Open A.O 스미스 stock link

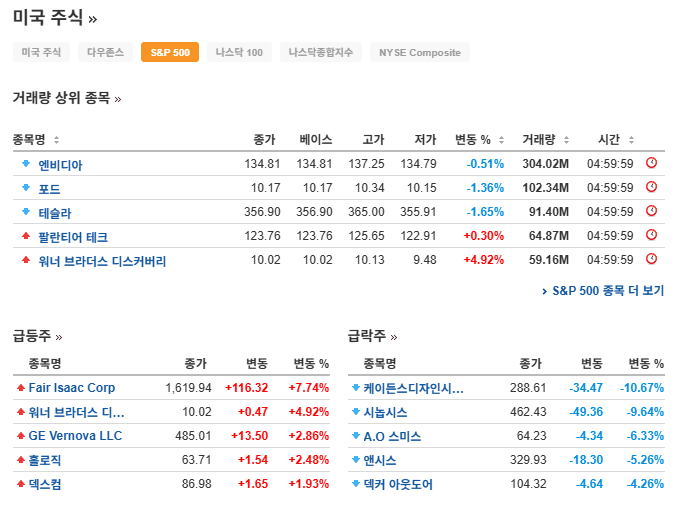pyautogui.click(x=392, y=436)
